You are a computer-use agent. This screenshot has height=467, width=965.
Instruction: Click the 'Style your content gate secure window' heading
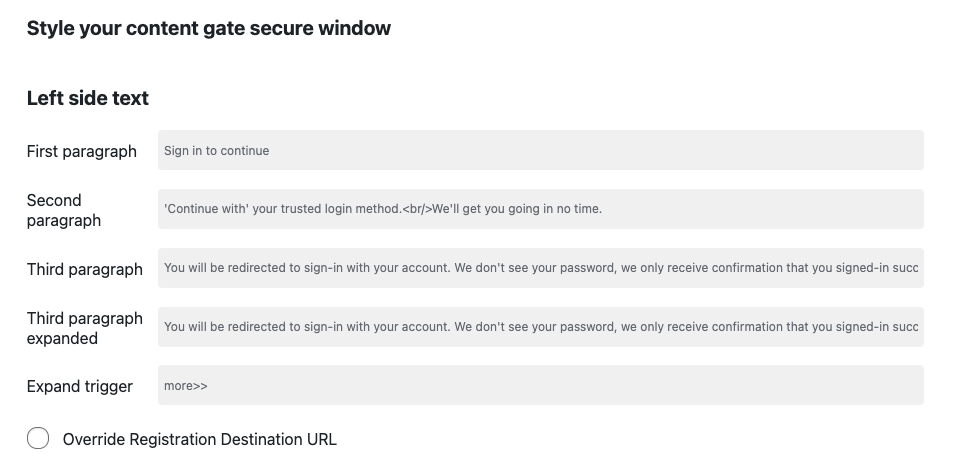coord(208,28)
